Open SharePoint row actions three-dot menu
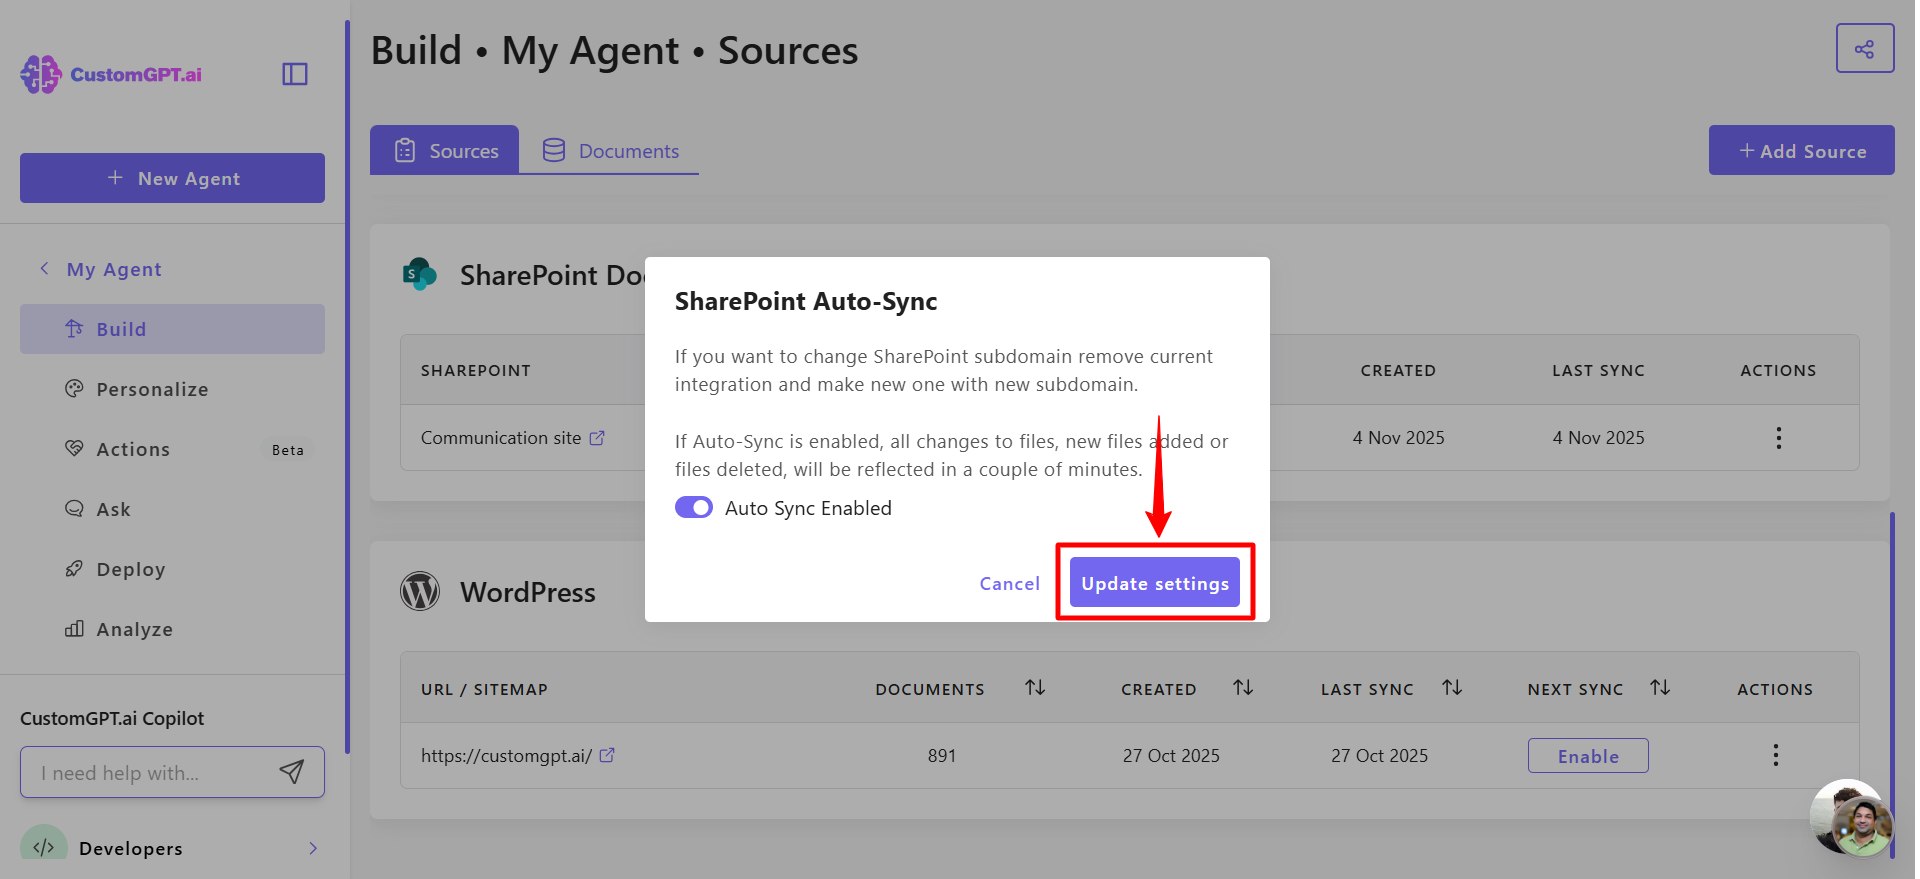The height and width of the screenshot is (879, 1920). (1778, 438)
